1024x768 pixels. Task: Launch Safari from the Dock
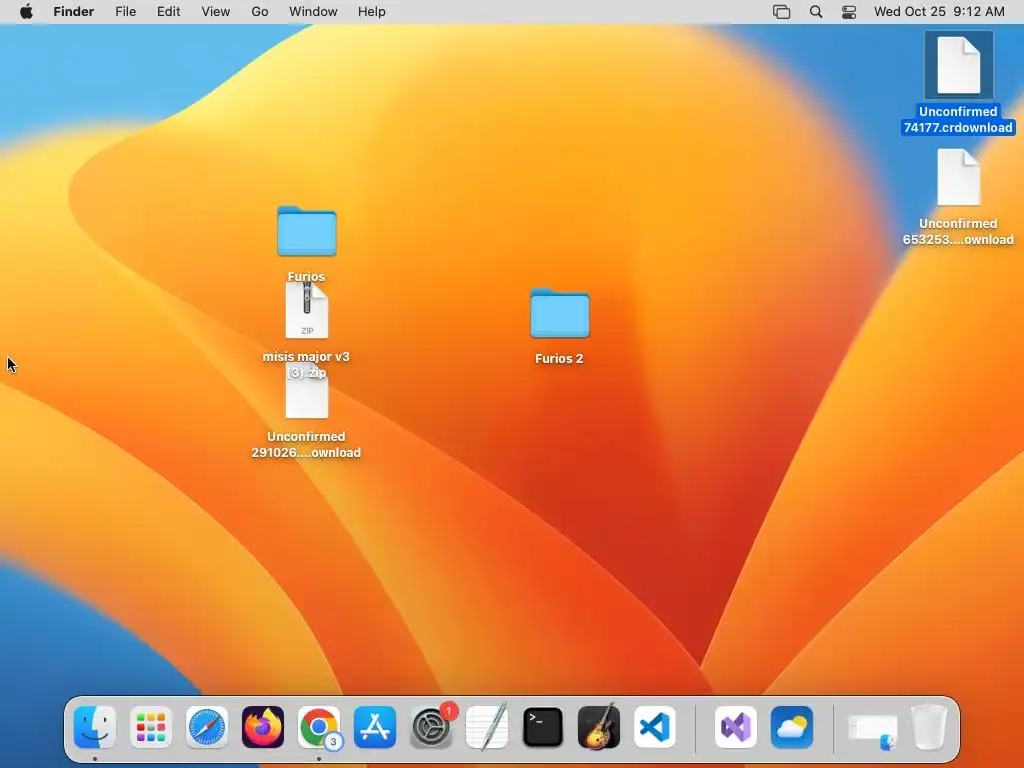pyautogui.click(x=207, y=727)
